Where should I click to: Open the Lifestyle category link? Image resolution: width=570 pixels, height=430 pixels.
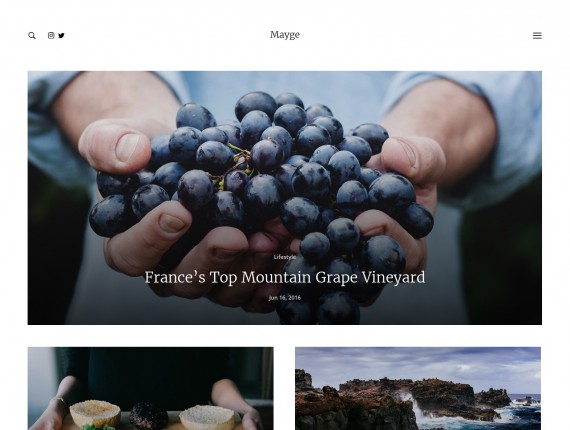click(285, 257)
